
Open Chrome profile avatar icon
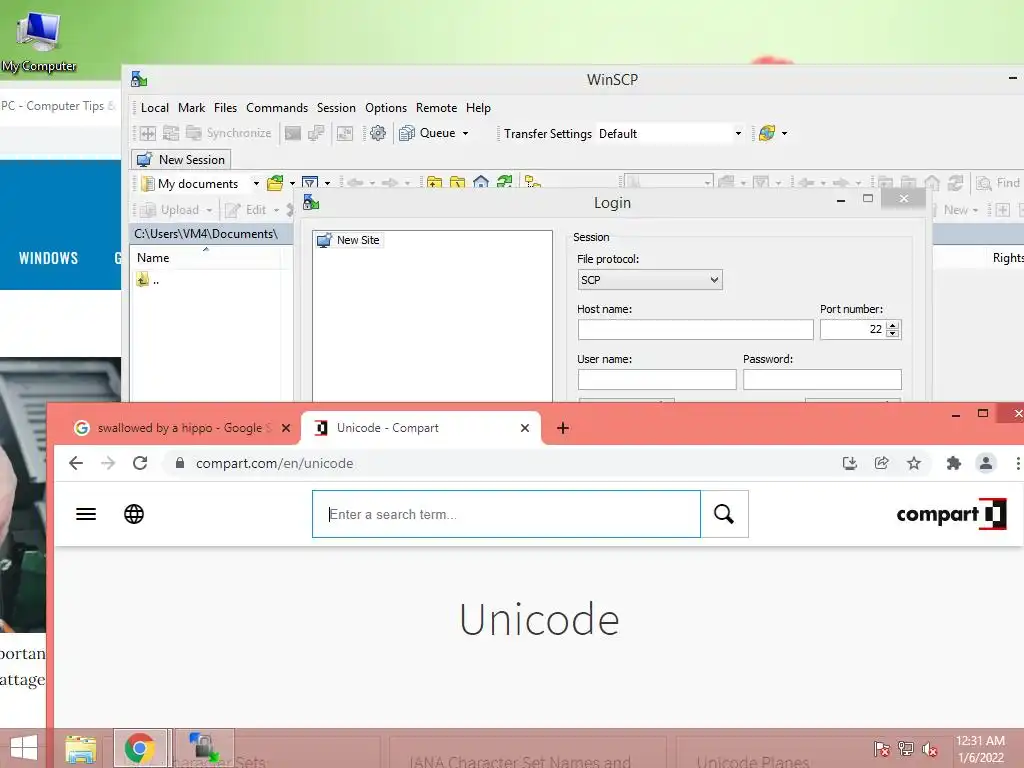(x=985, y=463)
